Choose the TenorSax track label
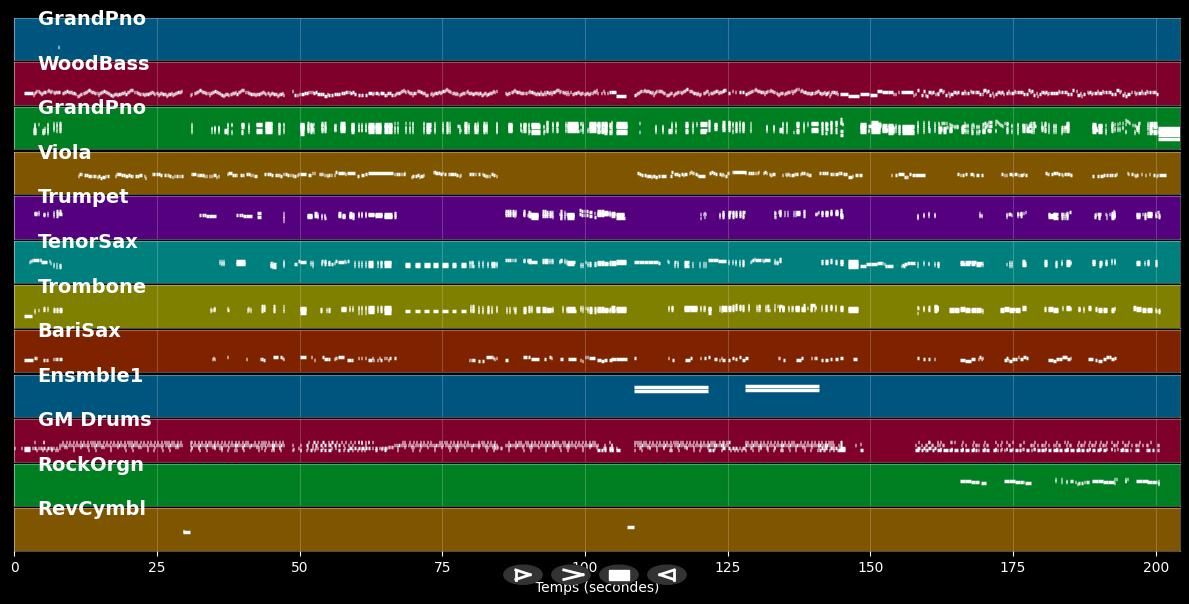Image resolution: width=1189 pixels, height=604 pixels. [x=88, y=242]
